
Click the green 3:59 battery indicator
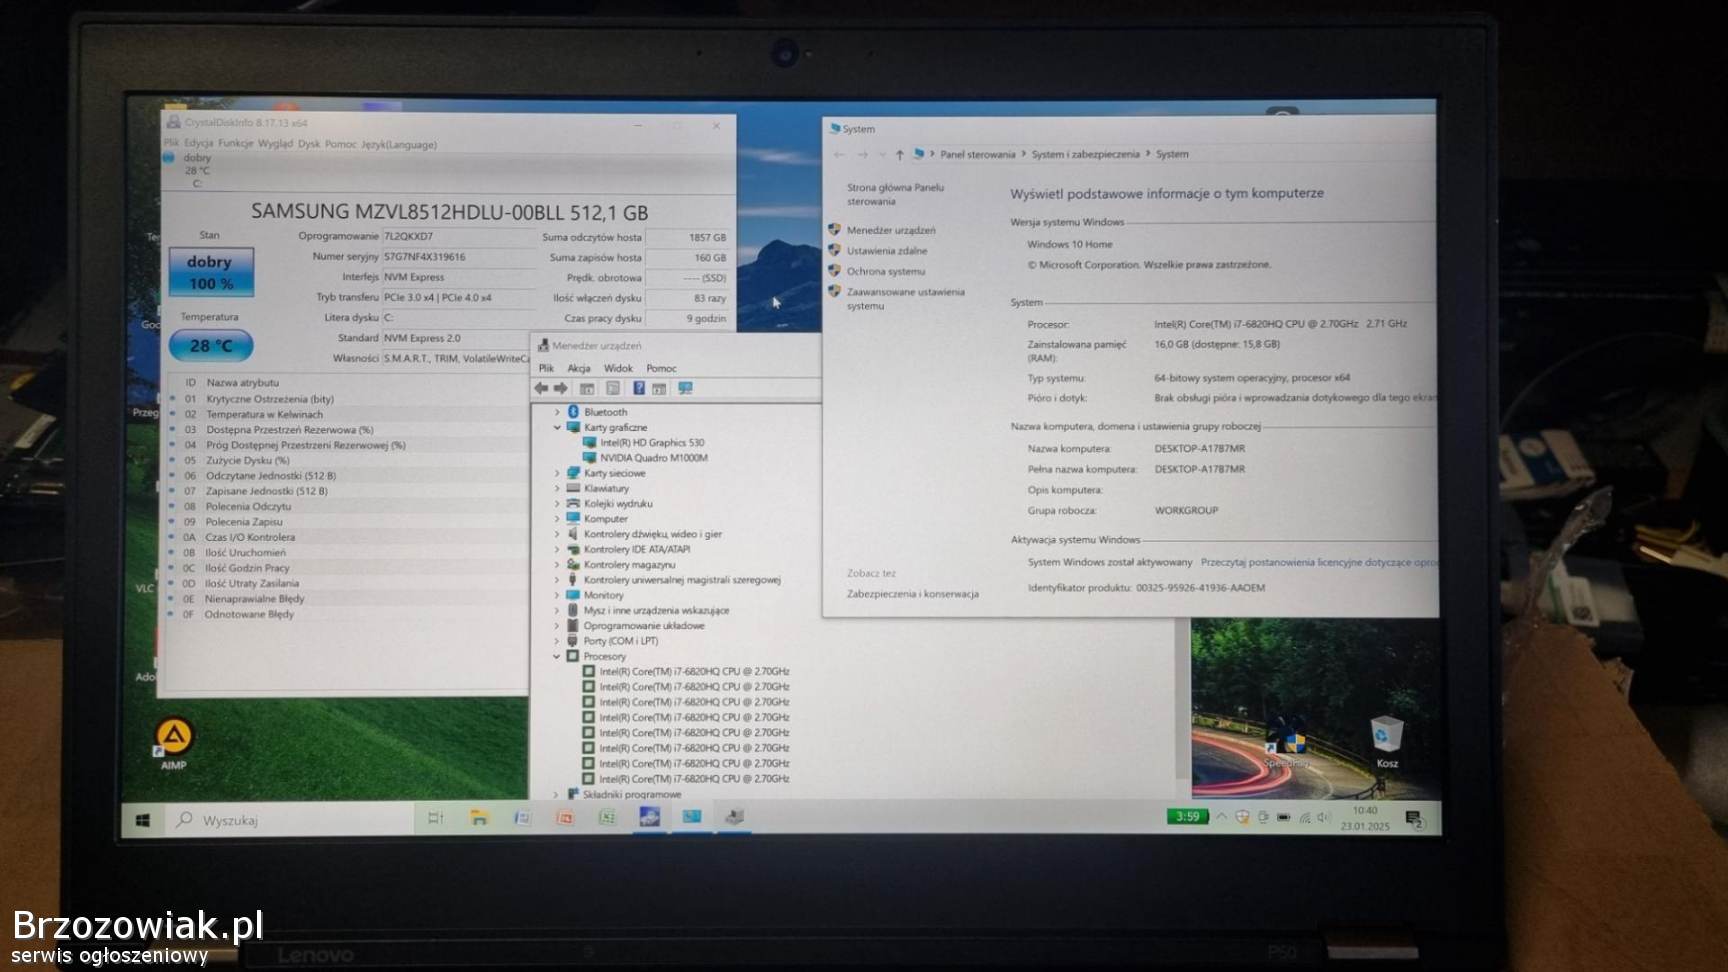pos(1187,816)
